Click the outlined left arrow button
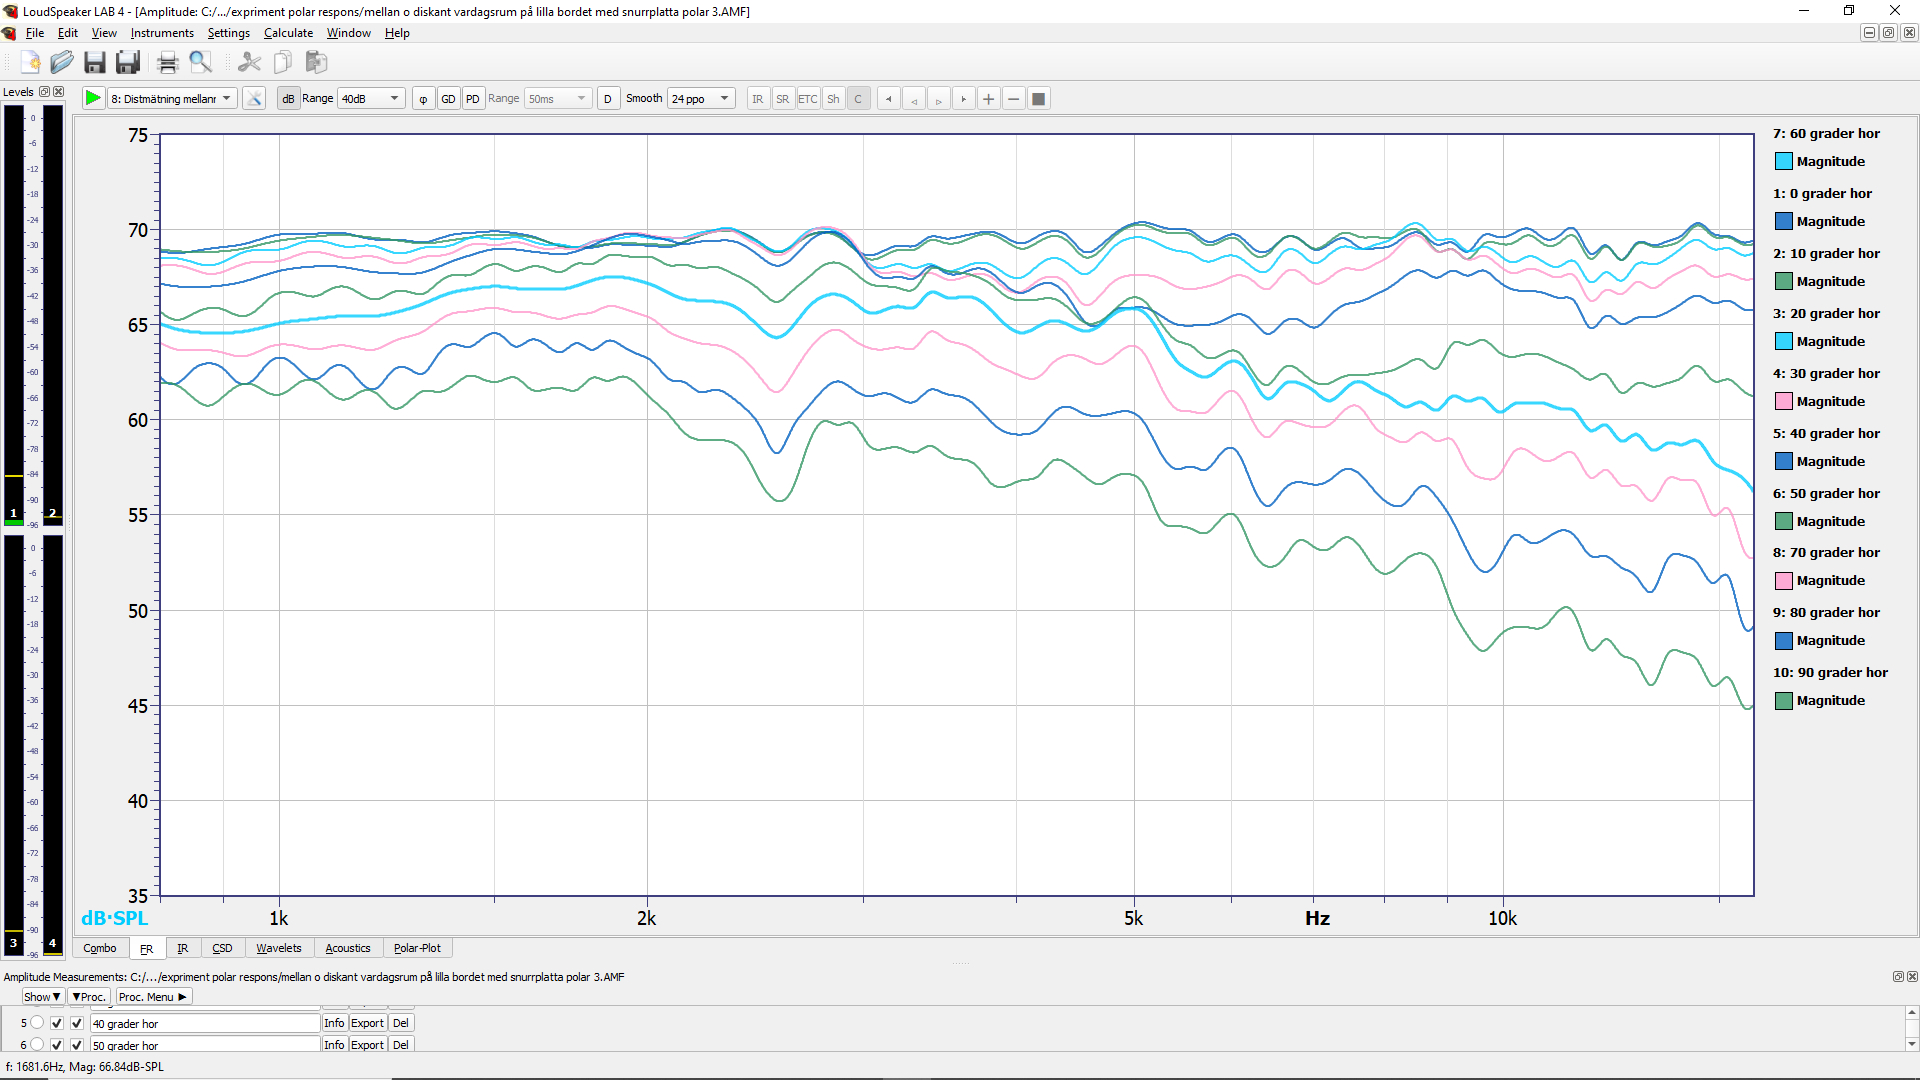 914,98
